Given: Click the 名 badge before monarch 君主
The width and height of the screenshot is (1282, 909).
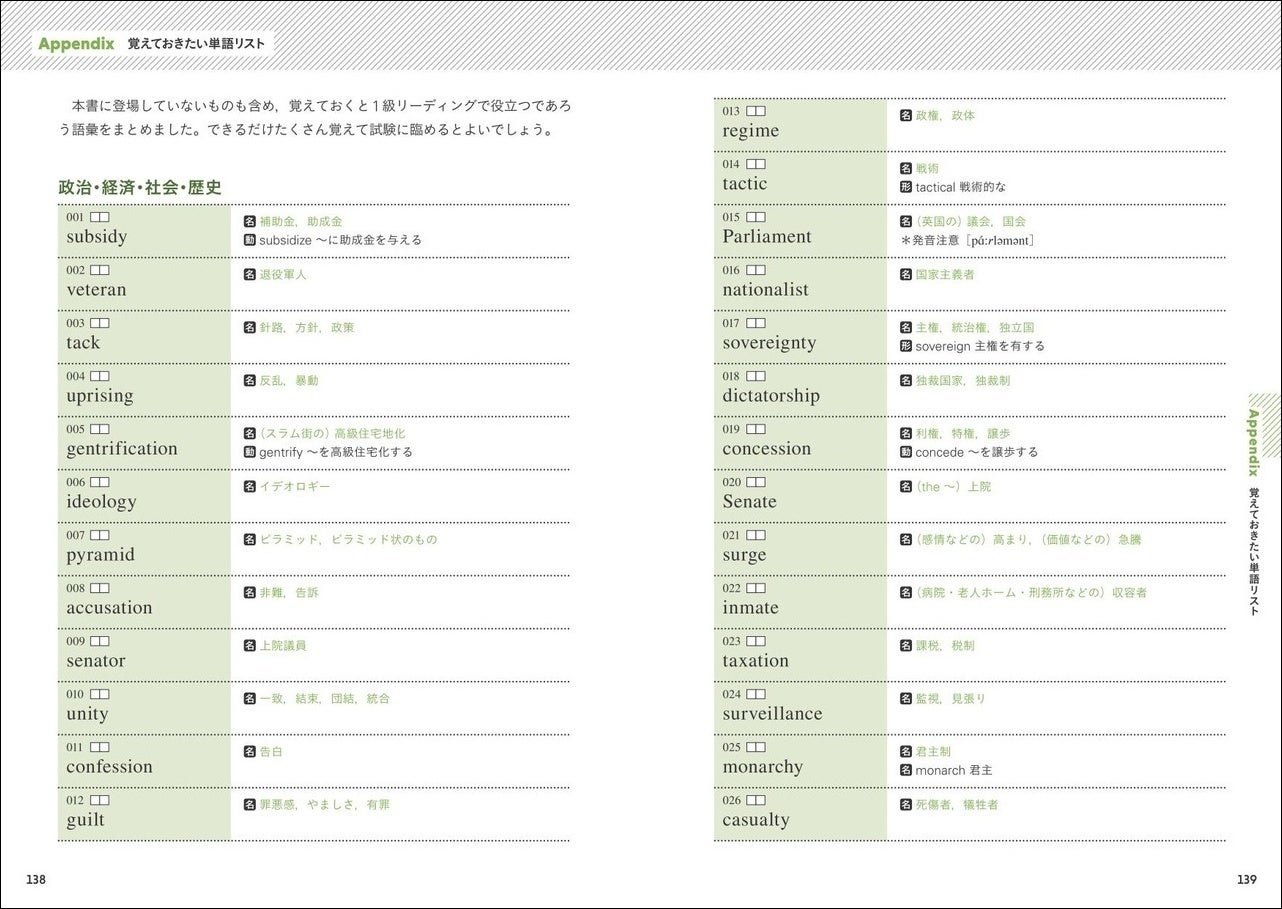Looking at the screenshot, I should click(x=906, y=770).
